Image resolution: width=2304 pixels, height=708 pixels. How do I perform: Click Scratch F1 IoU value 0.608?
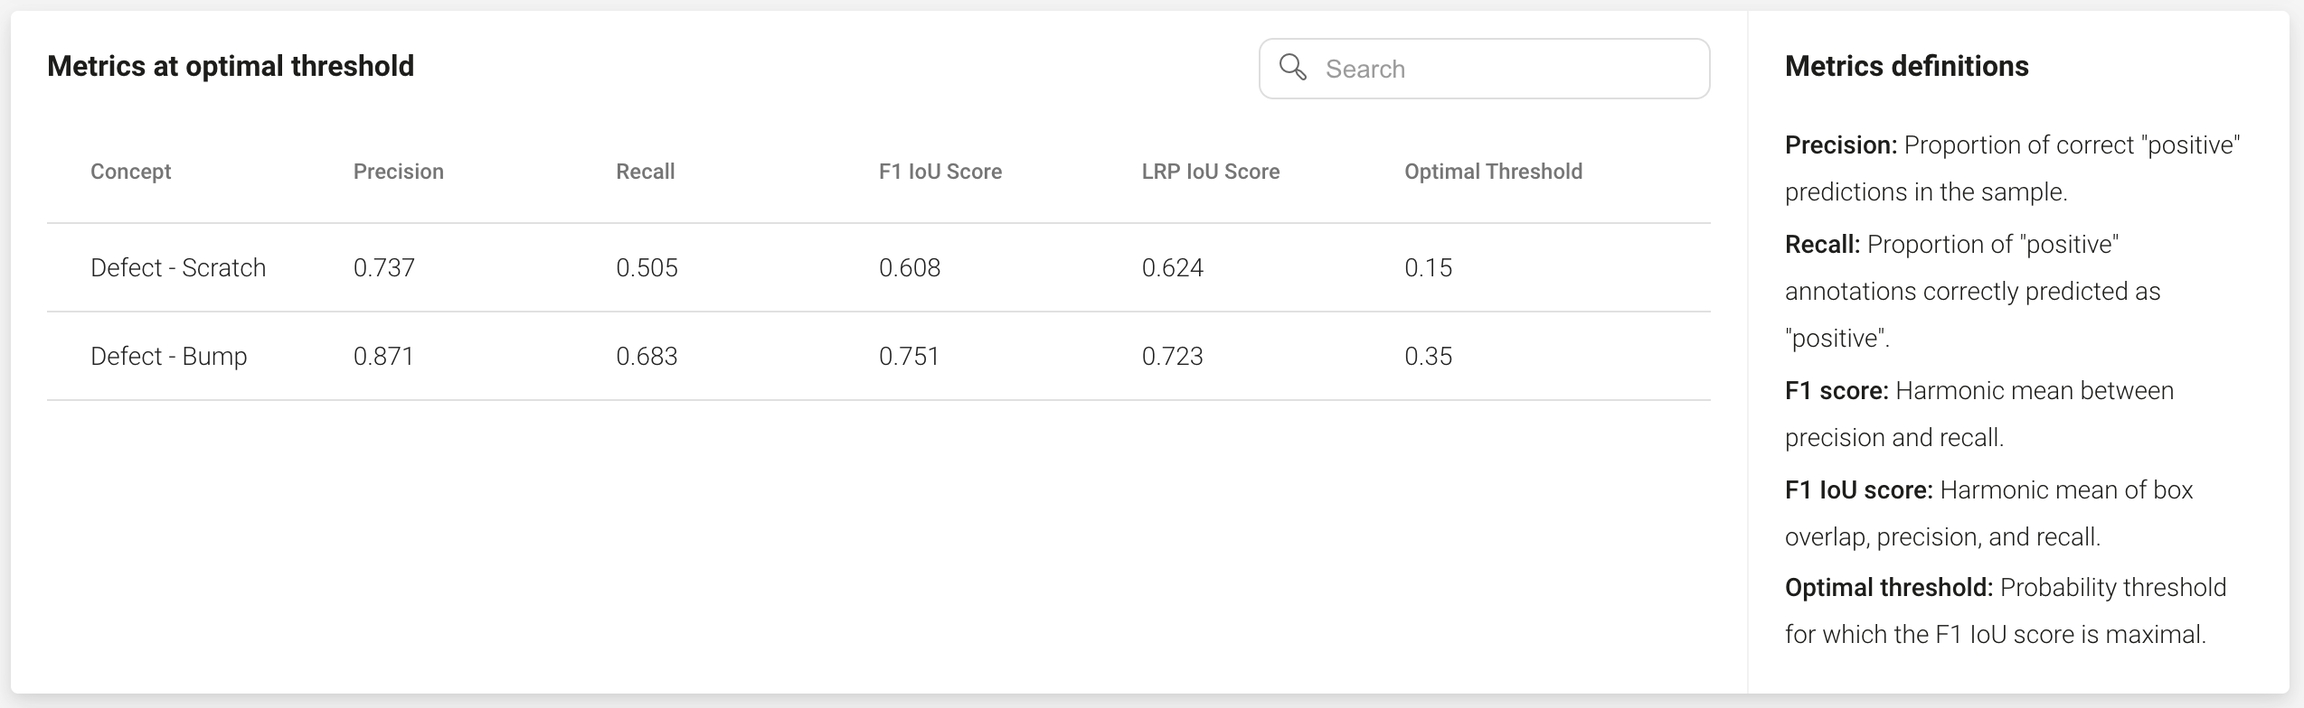click(x=910, y=268)
